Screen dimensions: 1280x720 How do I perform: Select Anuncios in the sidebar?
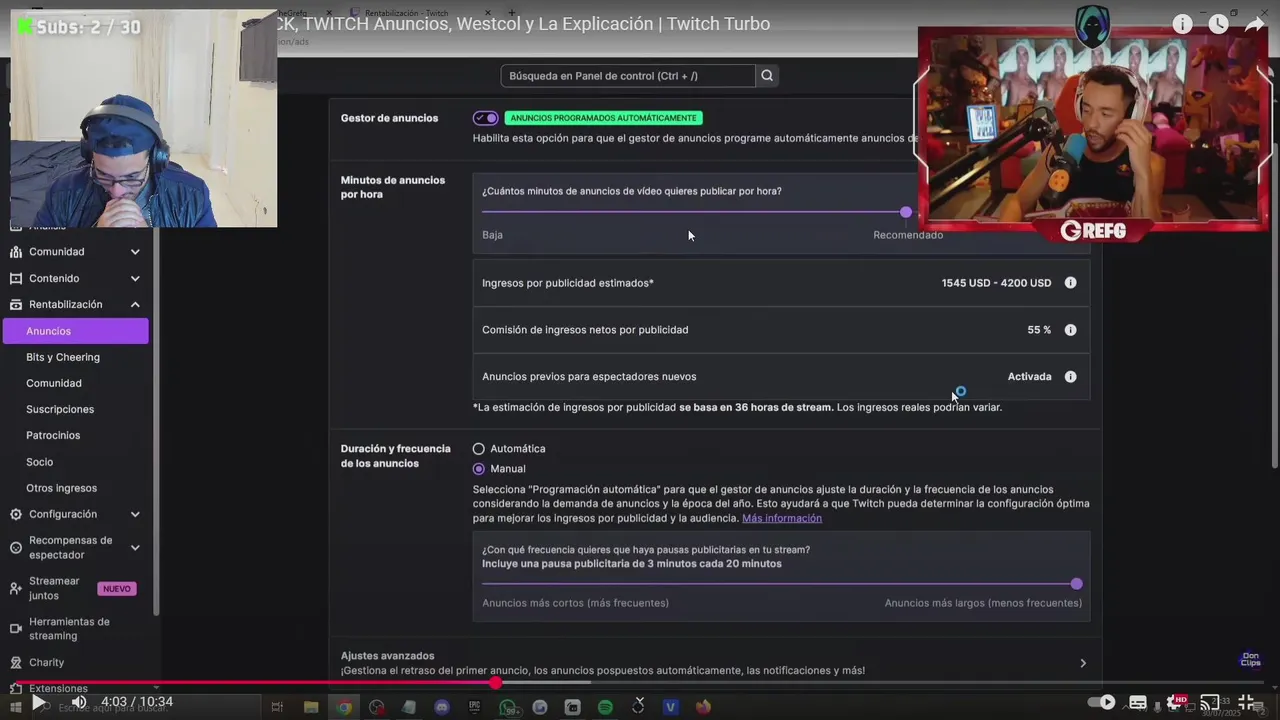pyautogui.click(x=76, y=331)
